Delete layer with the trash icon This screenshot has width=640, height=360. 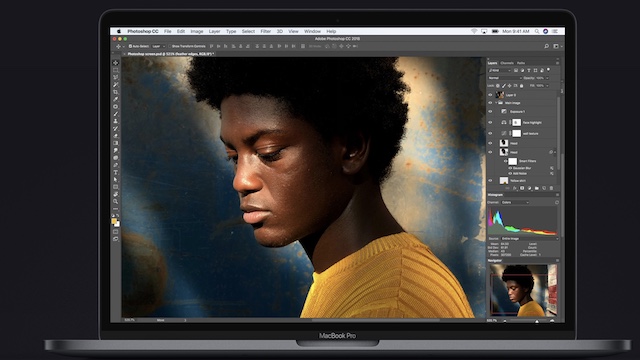(551, 188)
